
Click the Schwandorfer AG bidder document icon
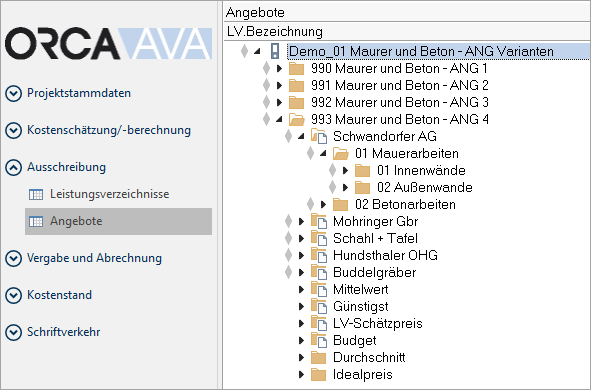click(319, 136)
